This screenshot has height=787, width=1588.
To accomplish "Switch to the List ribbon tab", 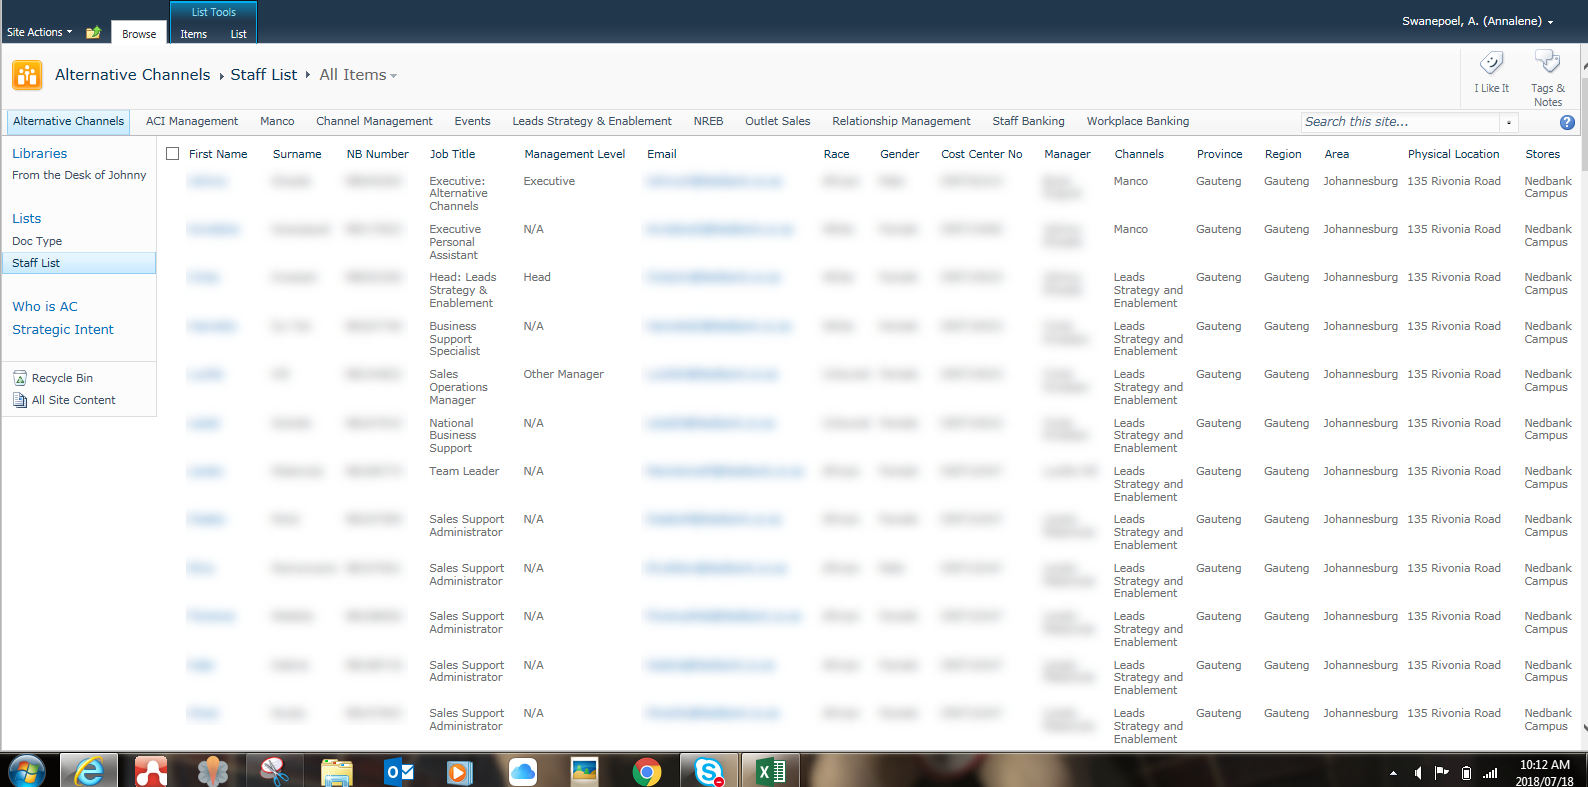I will click(x=238, y=34).
